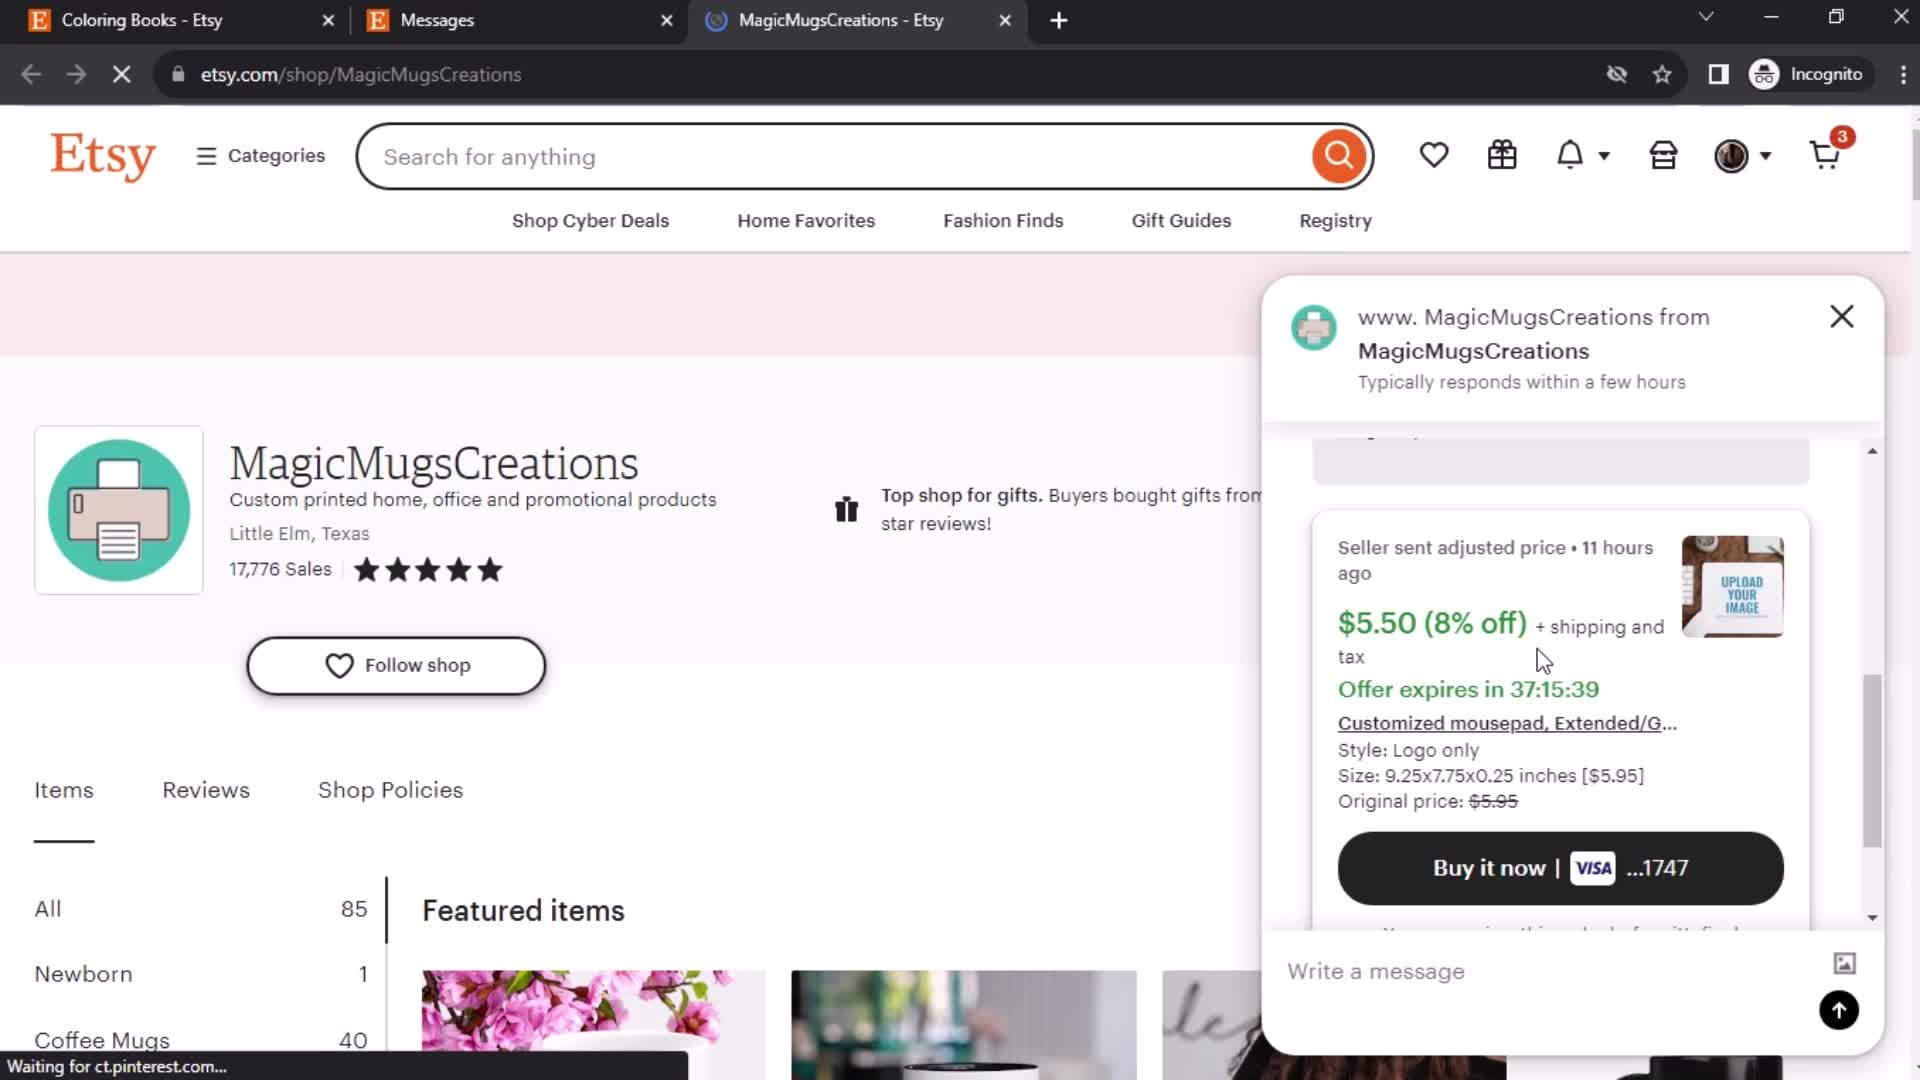This screenshot has width=1920, height=1080.
Task: Open Shop Cyber Deals
Action: click(x=590, y=221)
